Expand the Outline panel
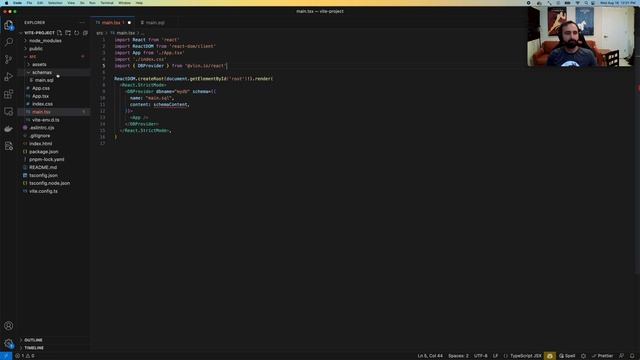 [x=33, y=340]
